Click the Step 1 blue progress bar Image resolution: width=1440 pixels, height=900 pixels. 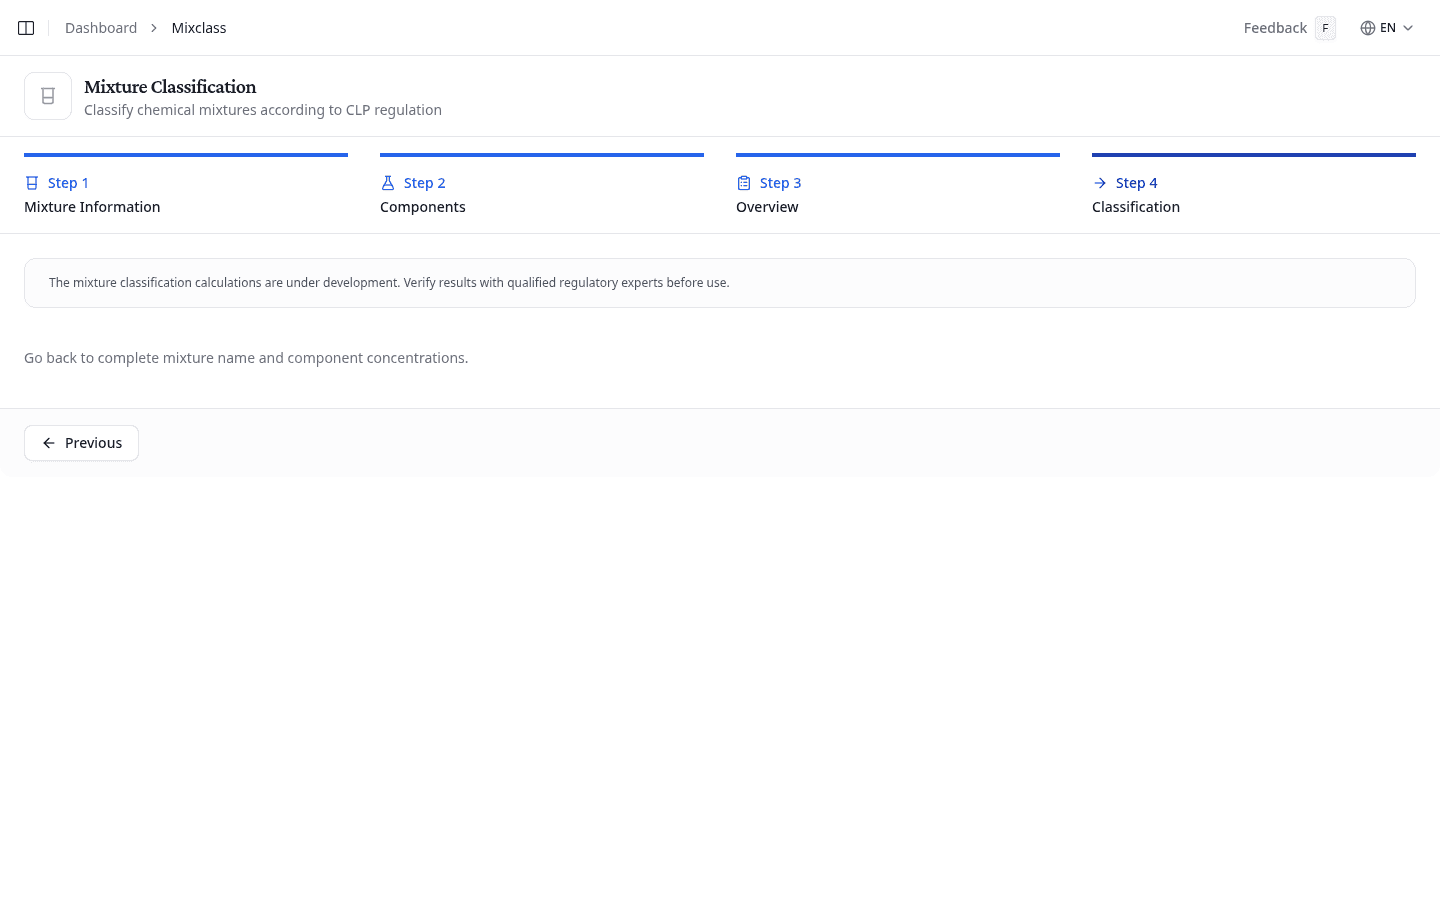click(x=186, y=155)
